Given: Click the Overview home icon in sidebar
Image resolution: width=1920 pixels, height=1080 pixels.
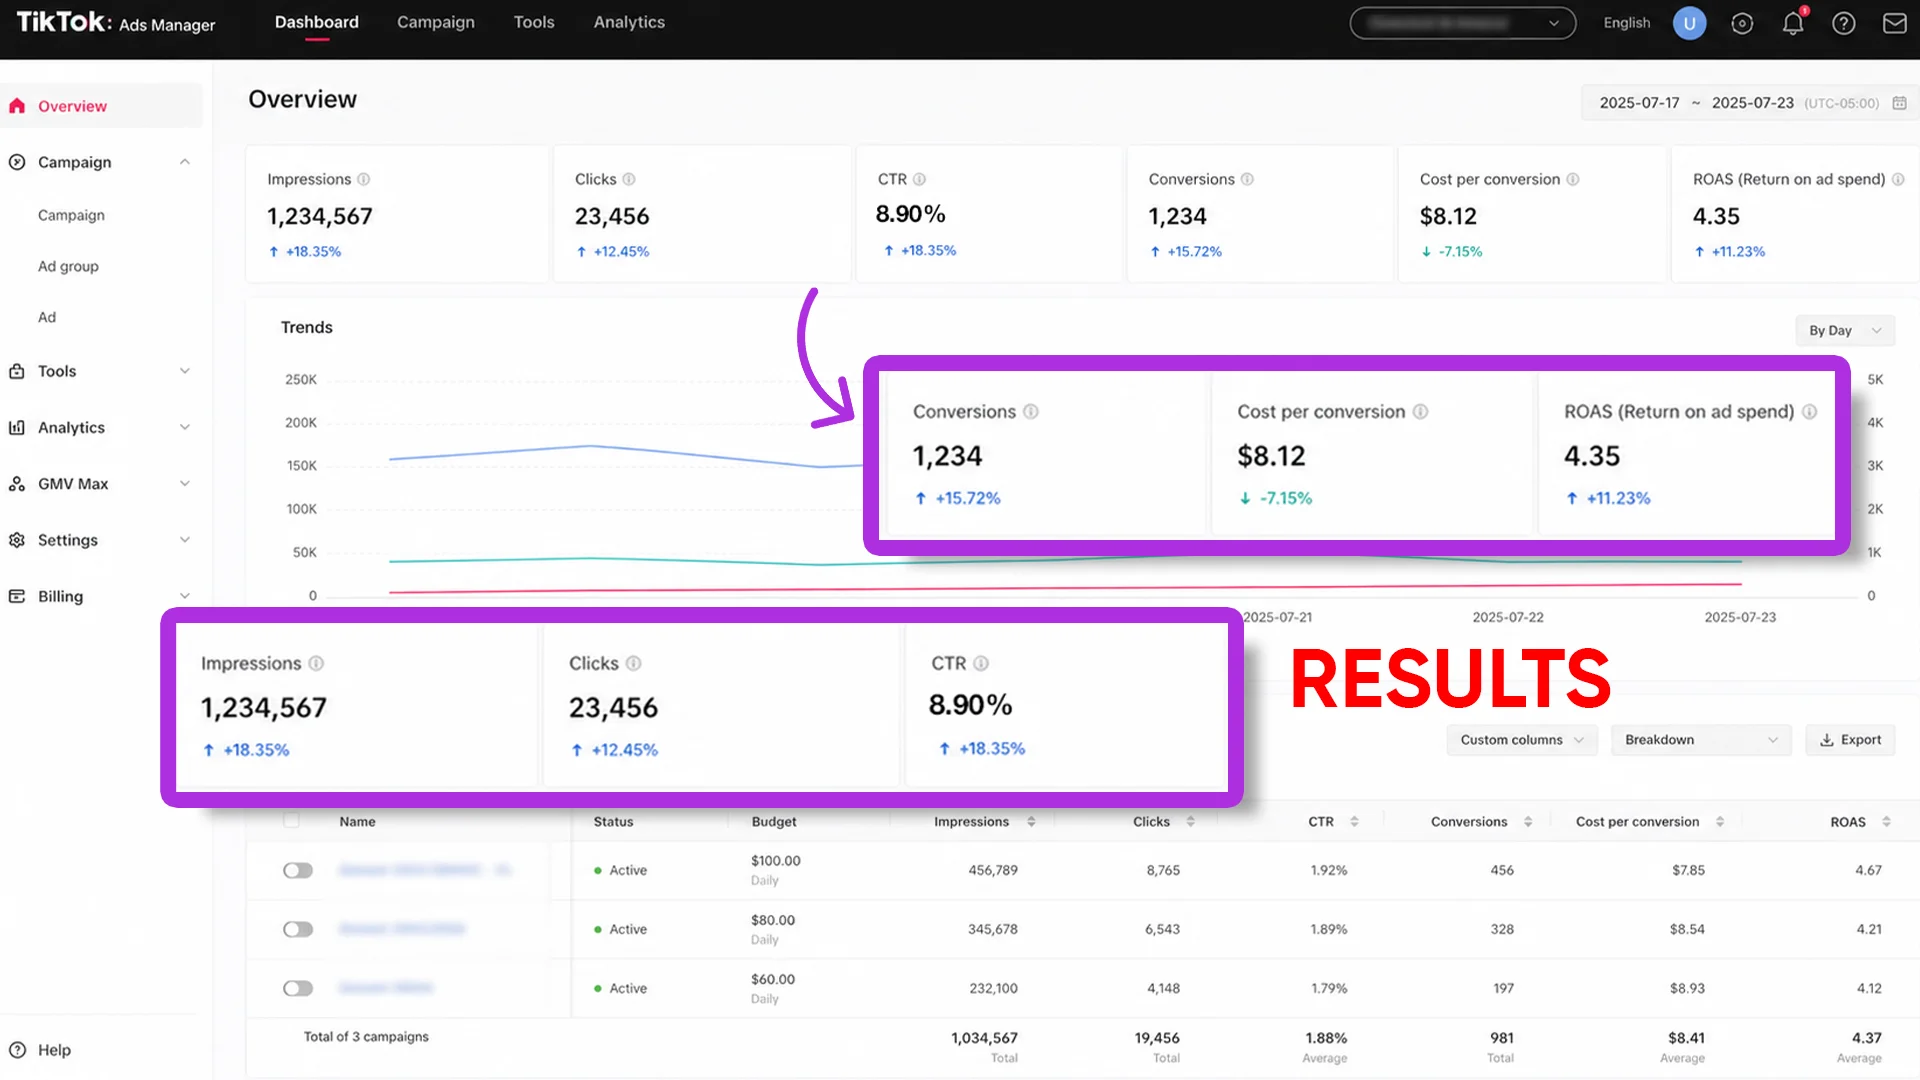Looking at the screenshot, I should [x=17, y=106].
